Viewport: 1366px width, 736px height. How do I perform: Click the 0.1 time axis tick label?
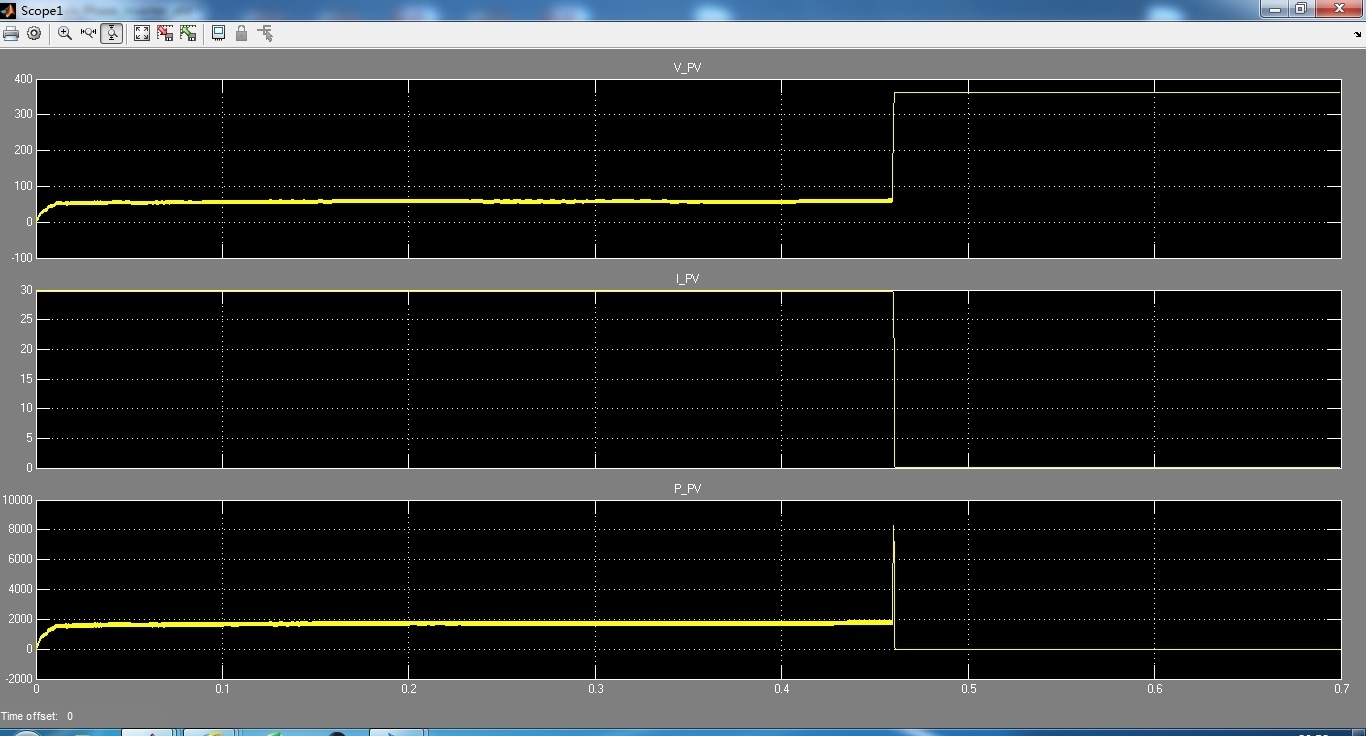[222, 689]
